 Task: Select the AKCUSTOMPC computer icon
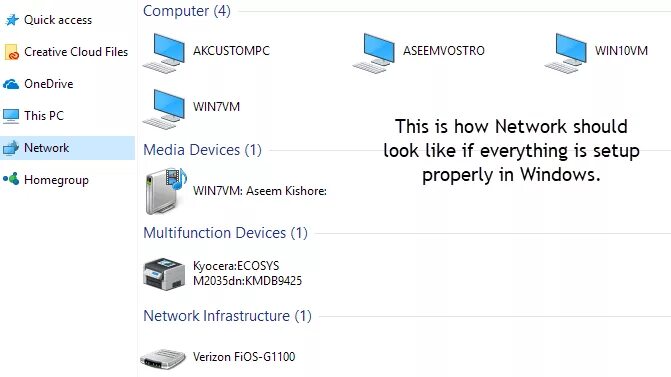(x=164, y=53)
